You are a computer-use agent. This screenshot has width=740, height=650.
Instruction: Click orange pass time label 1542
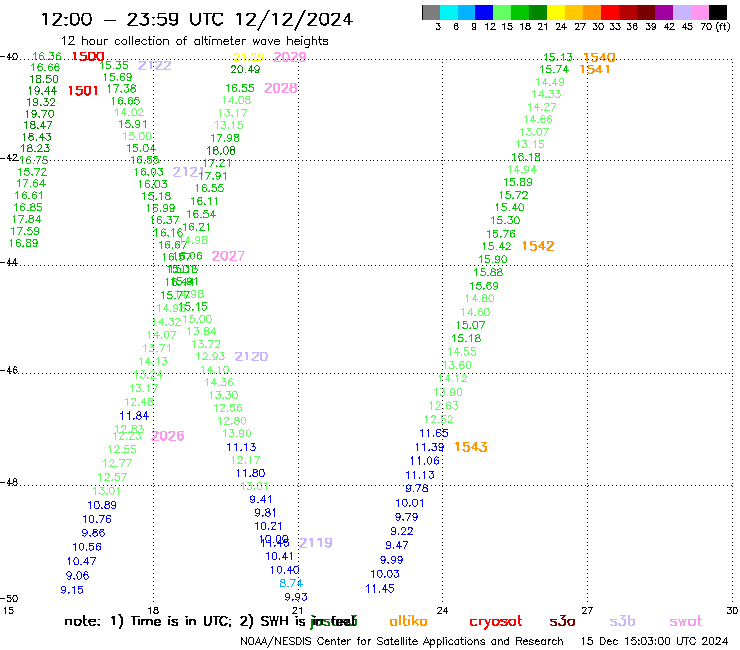538,246
